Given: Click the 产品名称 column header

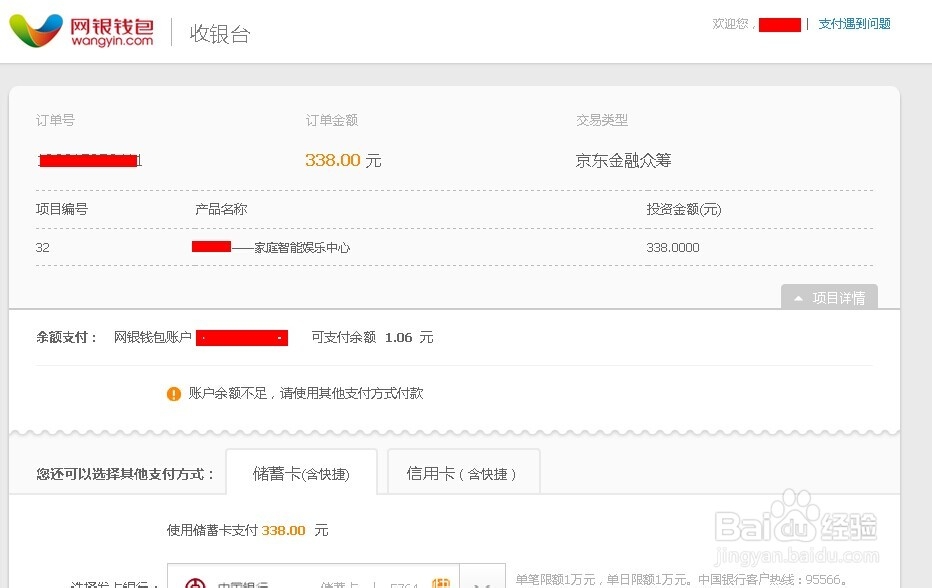Looking at the screenshot, I should tap(221, 209).
